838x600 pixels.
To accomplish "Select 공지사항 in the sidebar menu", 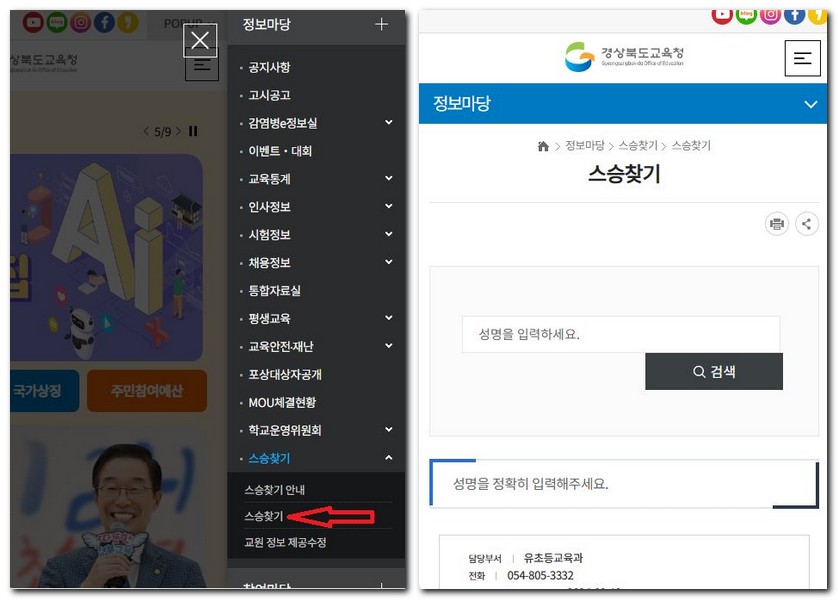I will click(268, 67).
